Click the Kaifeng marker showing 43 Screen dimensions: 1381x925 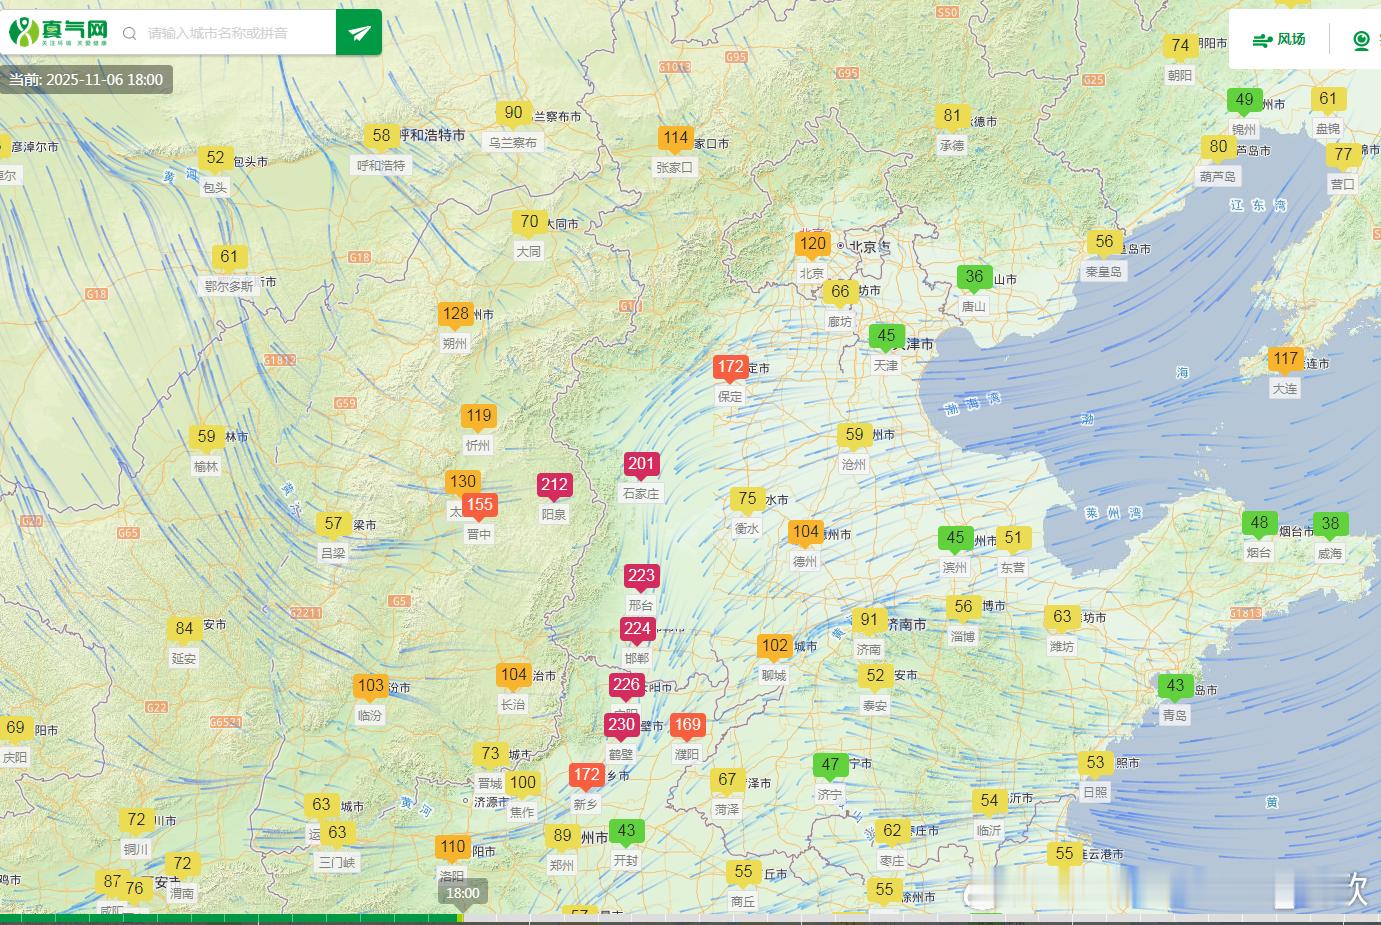(x=626, y=831)
